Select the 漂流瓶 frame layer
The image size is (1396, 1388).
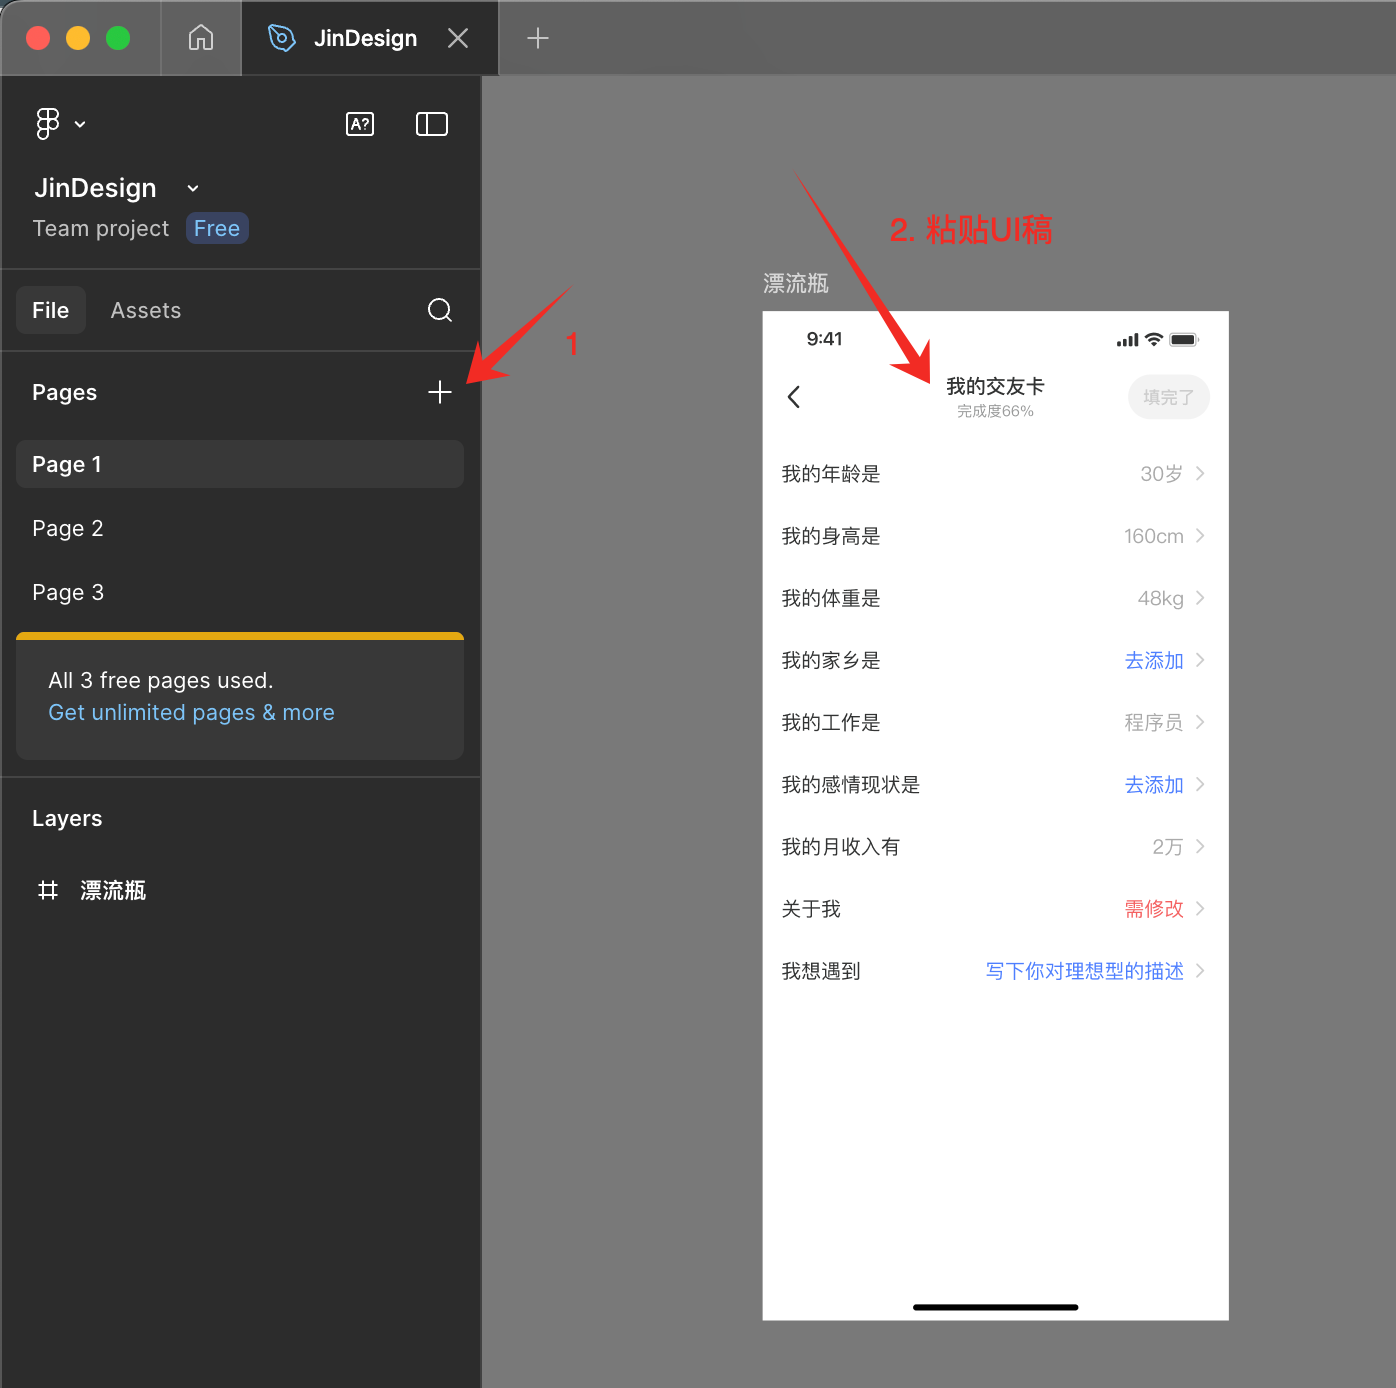click(113, 890)
